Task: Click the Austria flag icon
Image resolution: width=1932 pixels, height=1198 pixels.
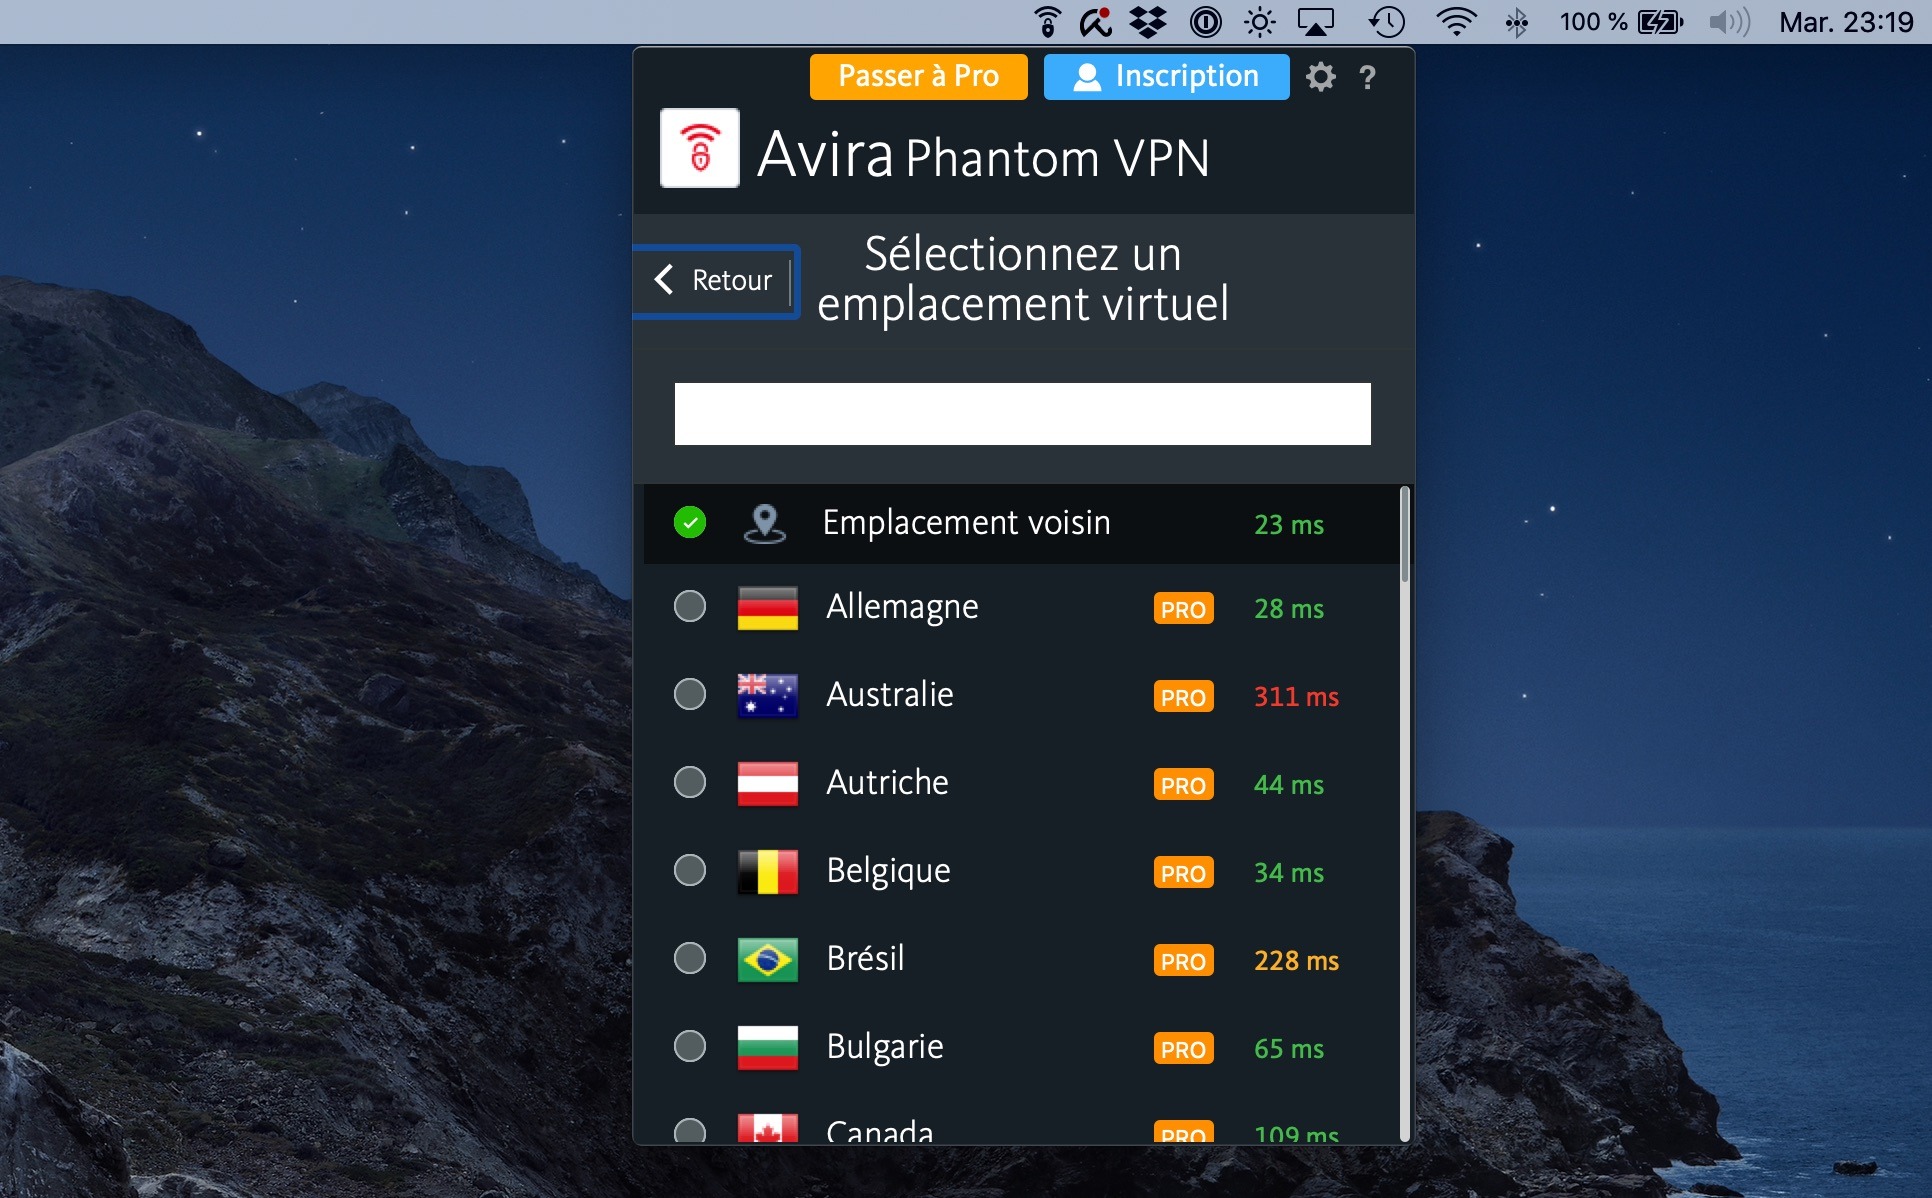Action: [767, 784]
